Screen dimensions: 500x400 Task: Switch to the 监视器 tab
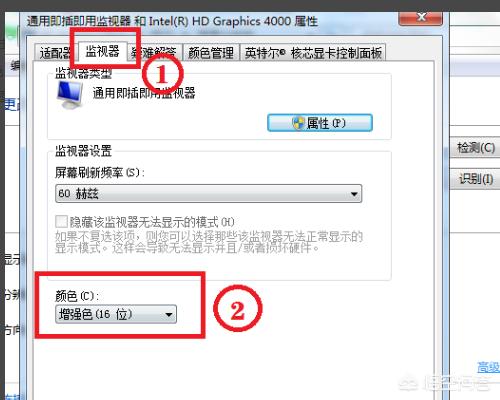coord(102,51)
